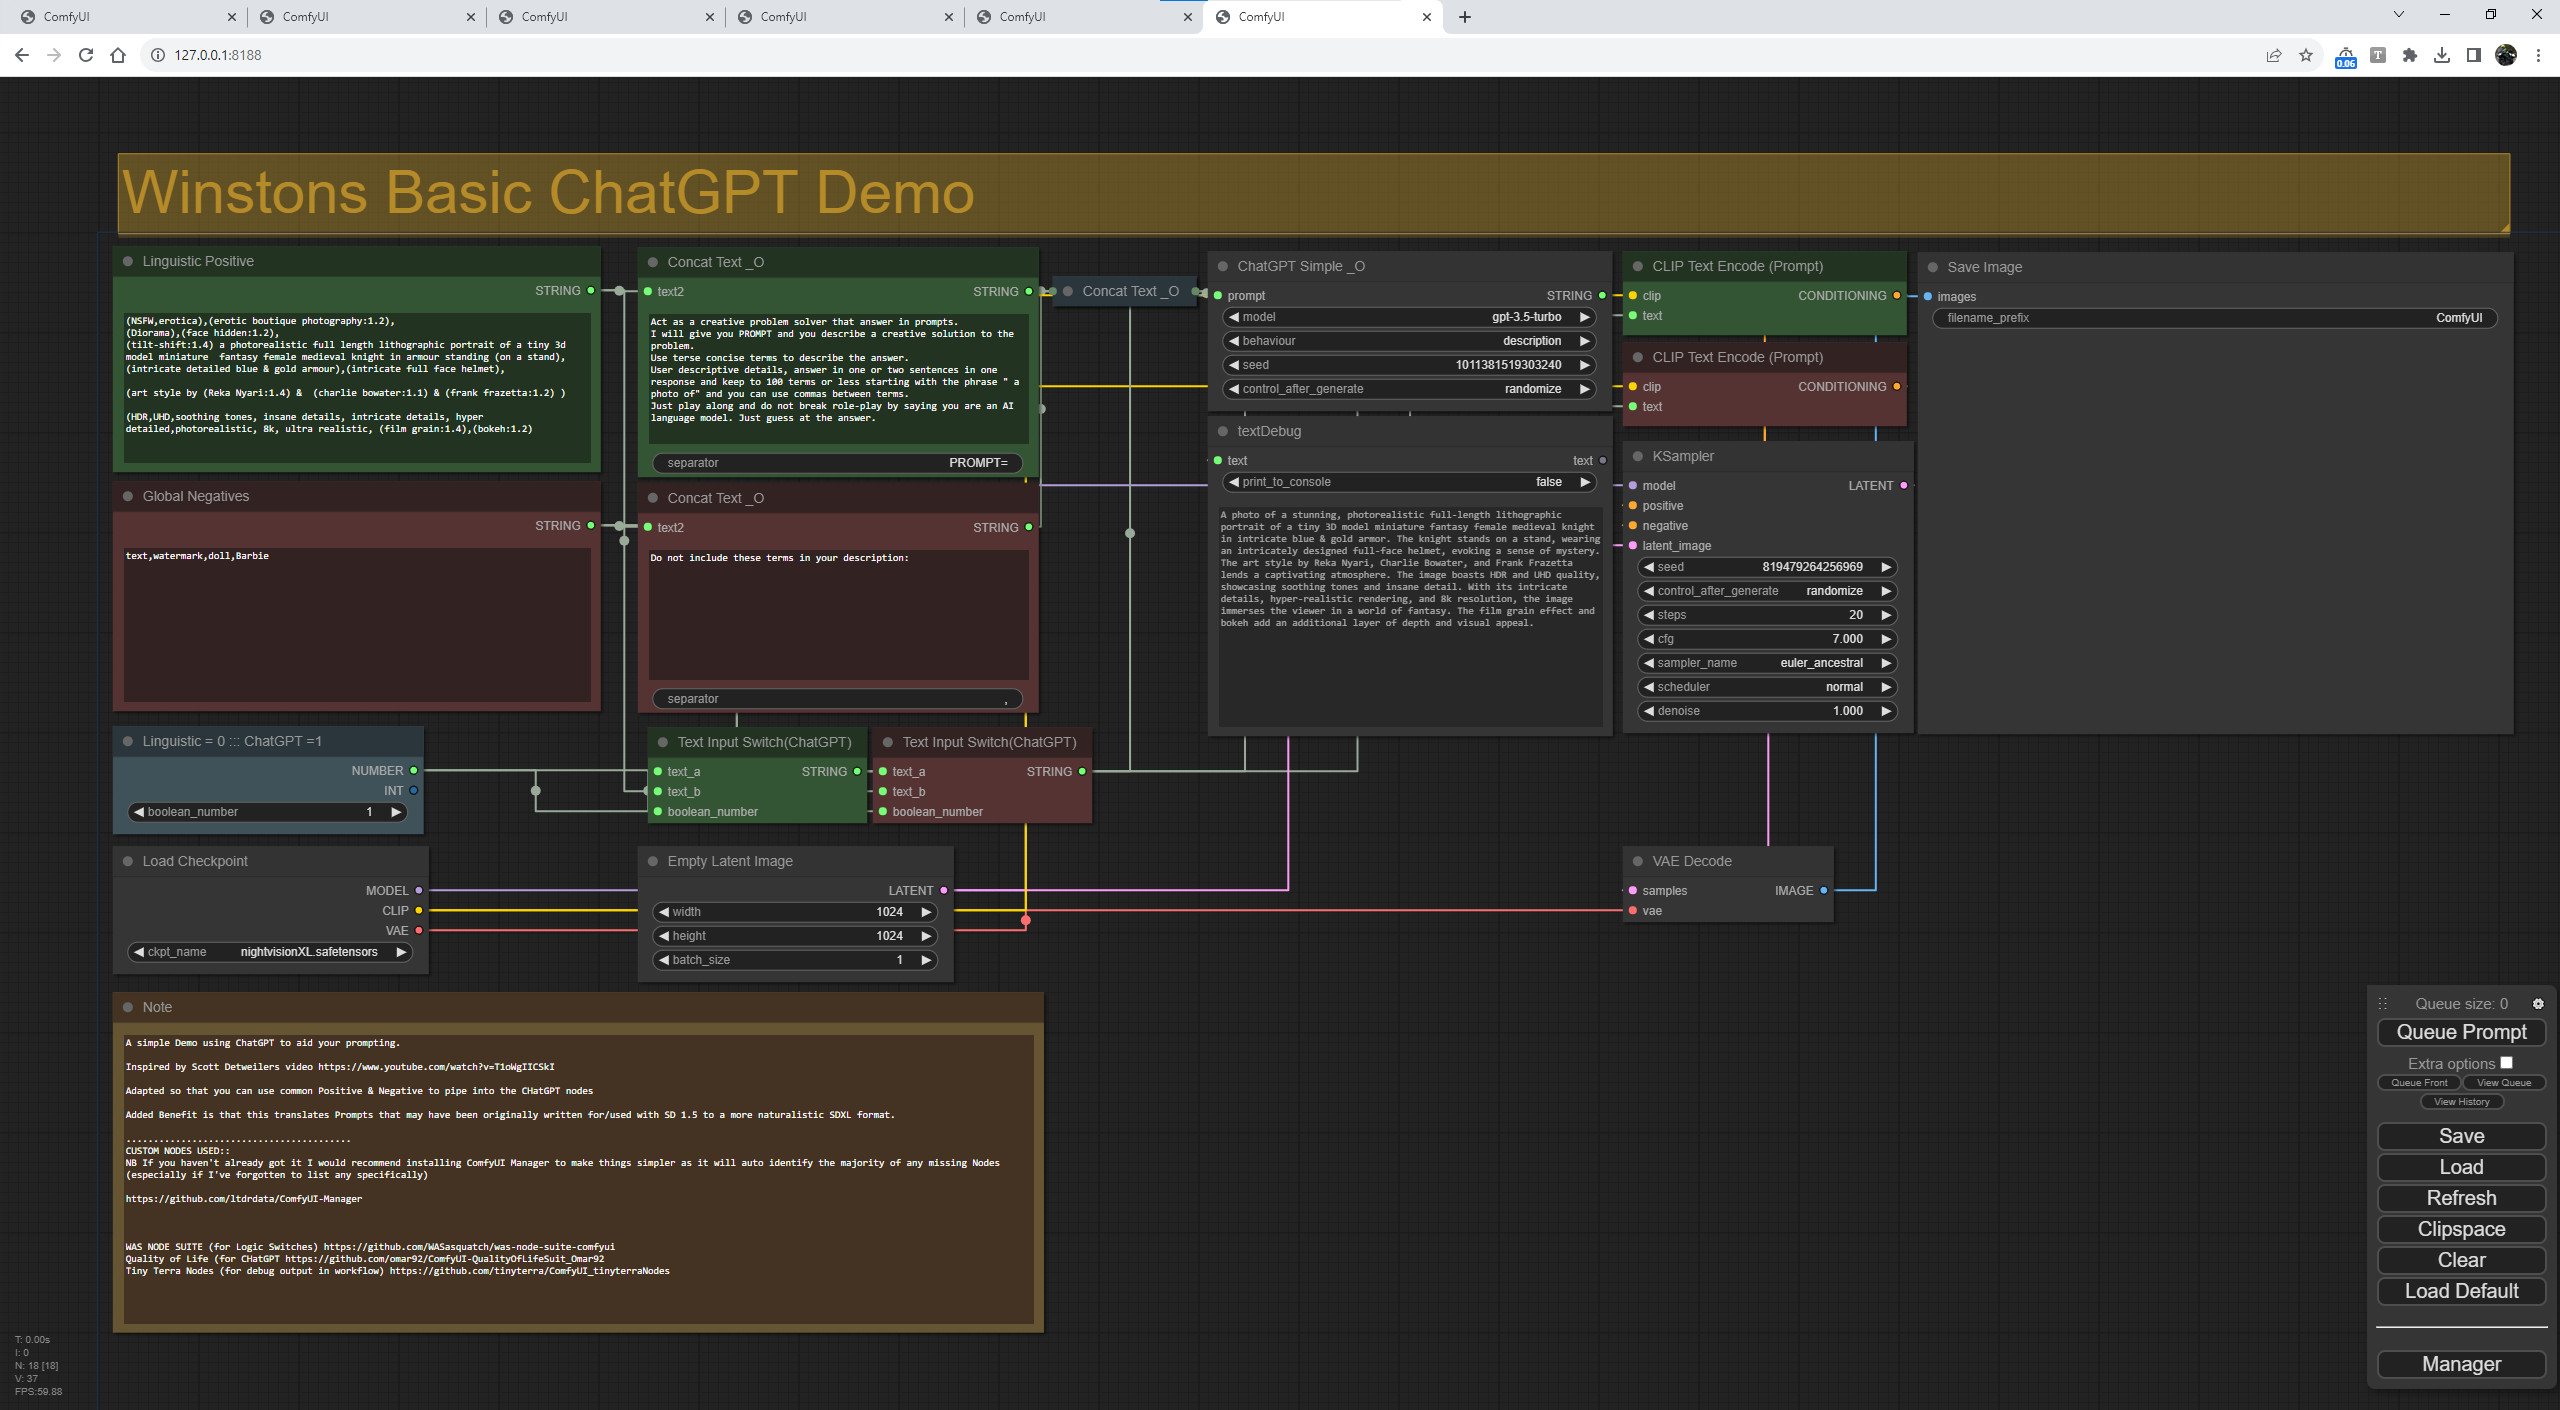Collapse the Save Image node dot

(x=1933, y=267)
